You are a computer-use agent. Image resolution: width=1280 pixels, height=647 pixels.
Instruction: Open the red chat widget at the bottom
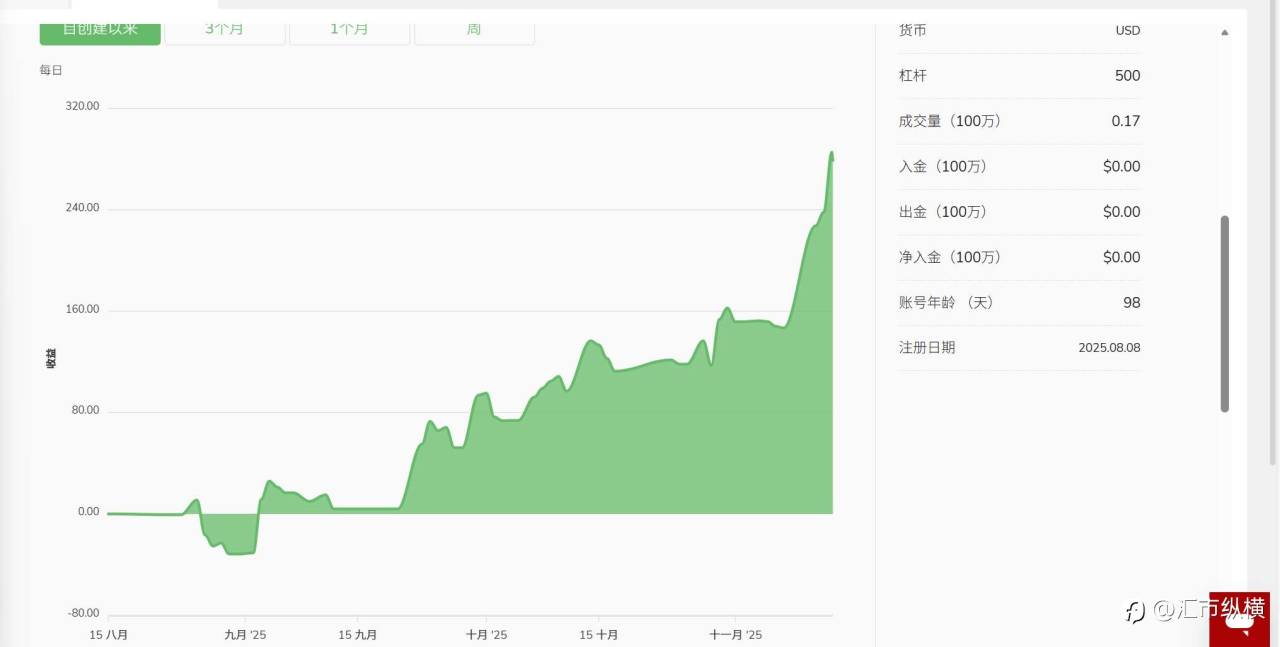[x=1239, y=619]
